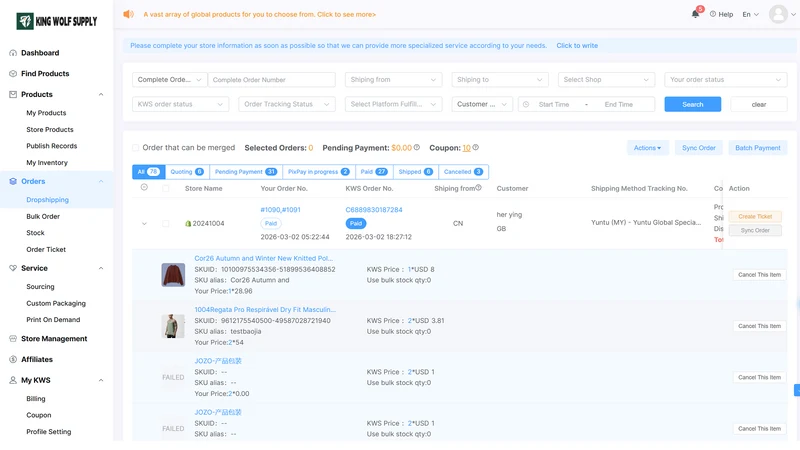The image size is (800, 450).
Task: Open the Complete Order type dropdown
Action: [x=169, y=80]
